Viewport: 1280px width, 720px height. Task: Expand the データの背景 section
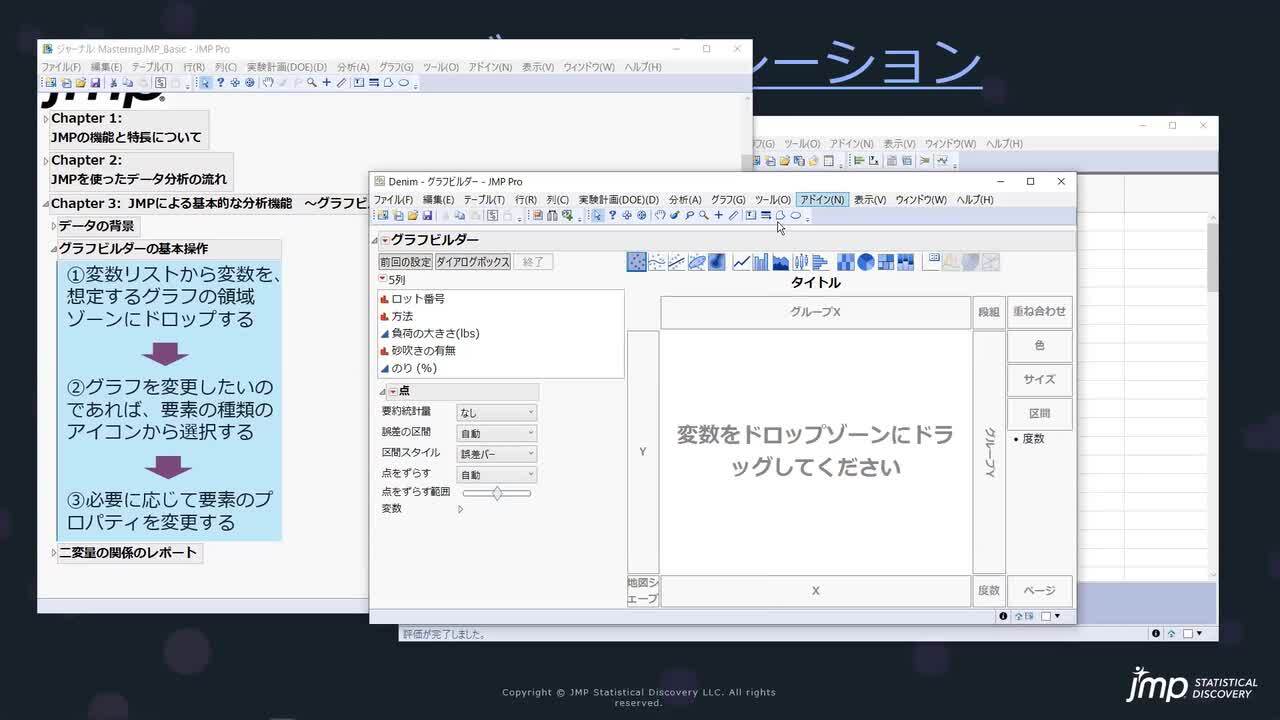54,227
